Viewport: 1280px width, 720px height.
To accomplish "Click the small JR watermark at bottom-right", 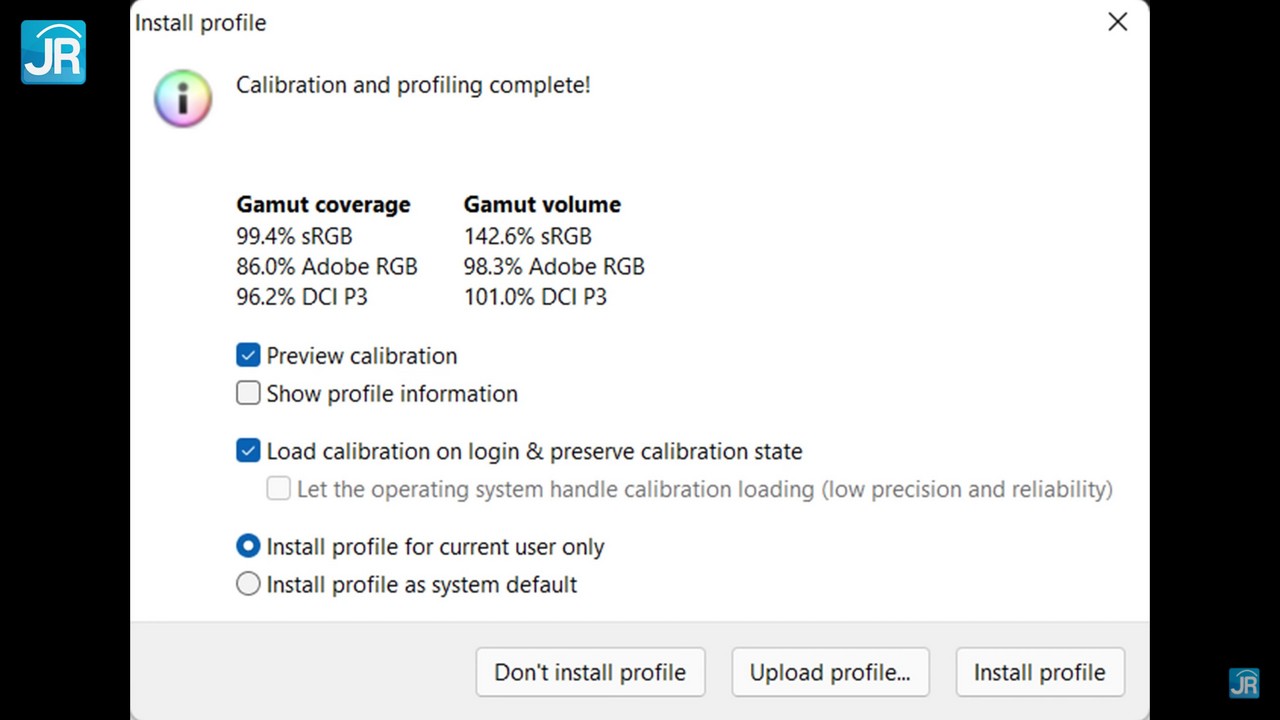I will coord(1244,683).
